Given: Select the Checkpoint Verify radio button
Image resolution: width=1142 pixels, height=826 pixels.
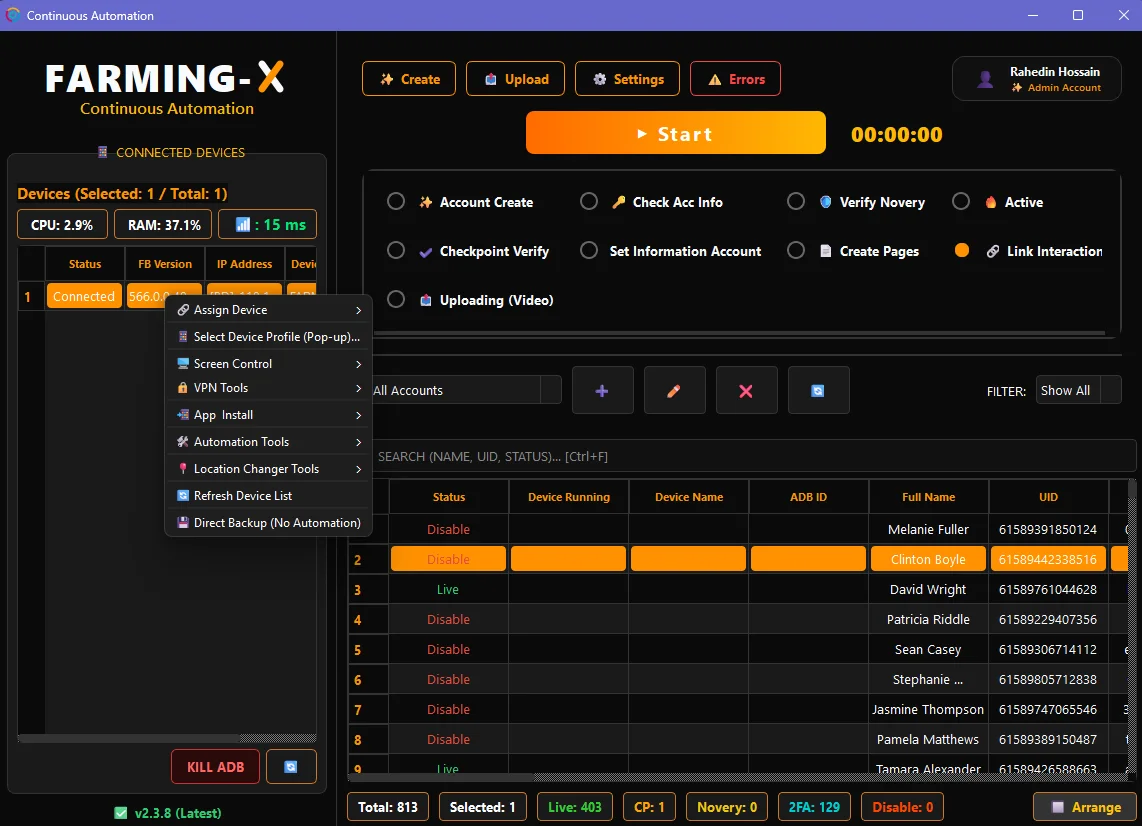Looking at the screenshot, I should click(395, 251).
